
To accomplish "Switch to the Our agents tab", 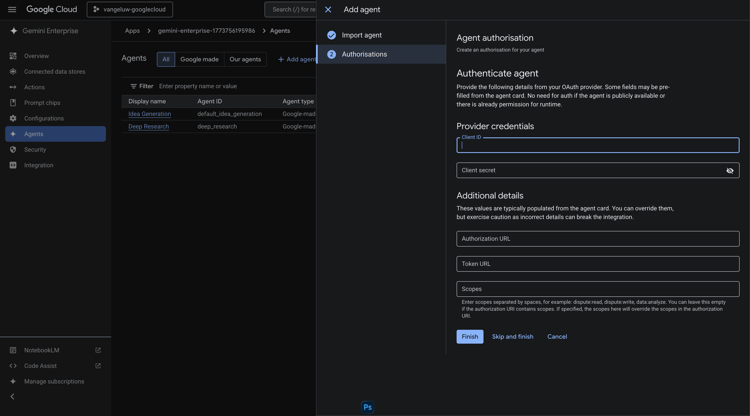I will click(245, 59).
